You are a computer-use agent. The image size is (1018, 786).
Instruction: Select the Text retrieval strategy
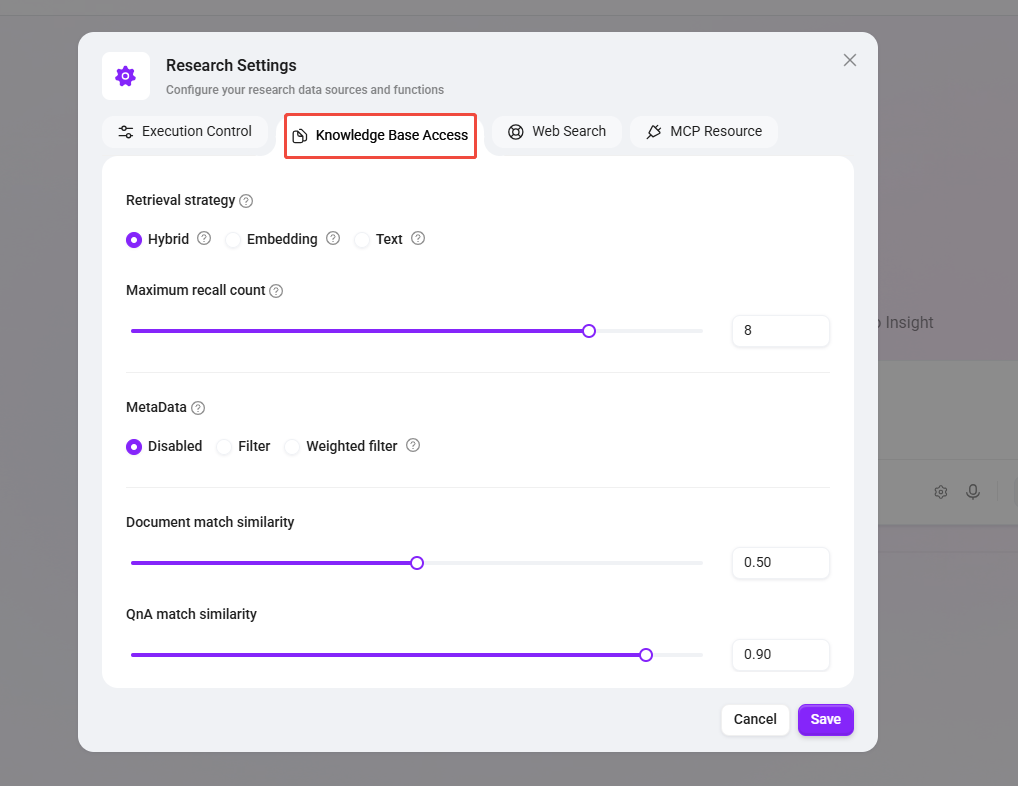point(362,240)
